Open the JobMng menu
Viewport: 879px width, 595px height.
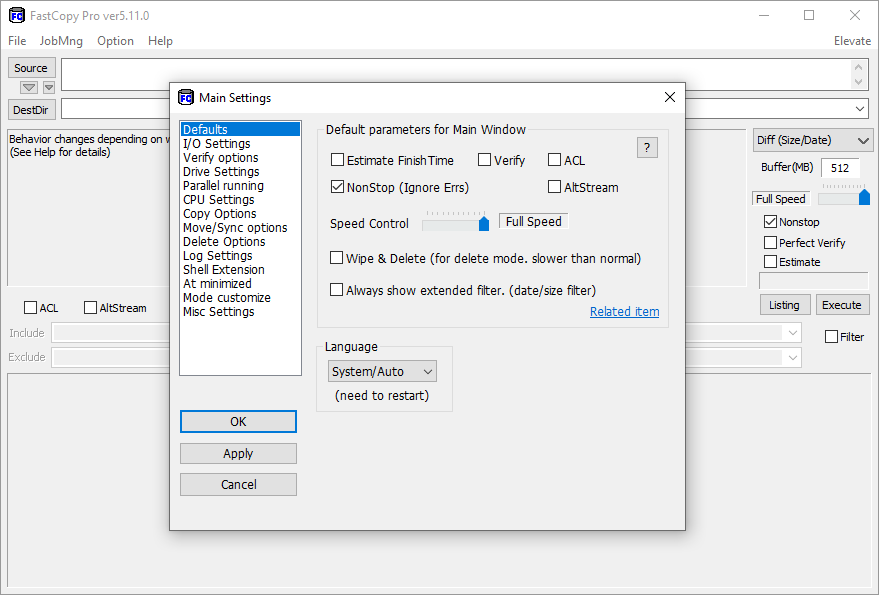click(x=61, y=41)
